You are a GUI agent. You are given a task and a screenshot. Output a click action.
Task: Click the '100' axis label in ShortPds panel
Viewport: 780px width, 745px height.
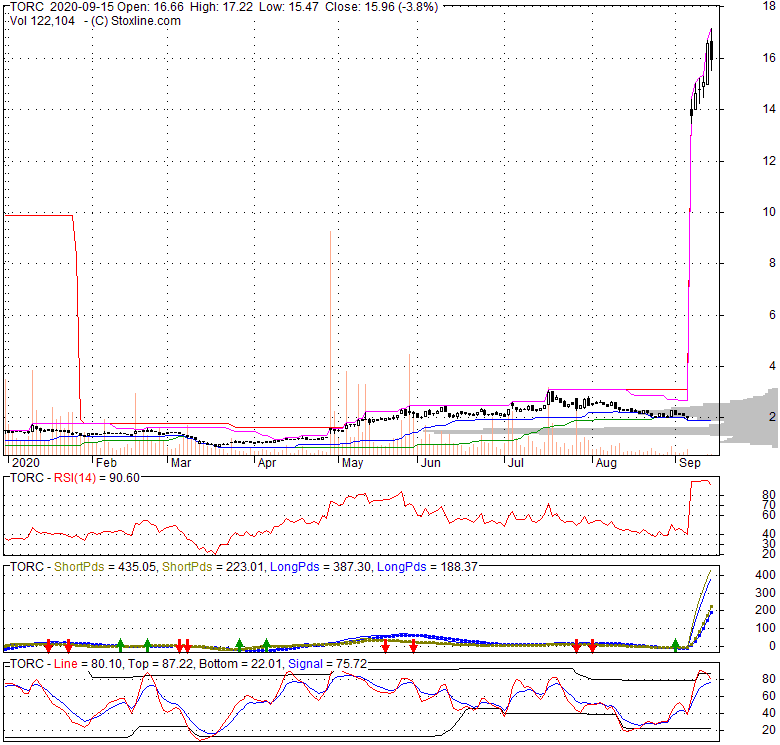tap(766, 628)
